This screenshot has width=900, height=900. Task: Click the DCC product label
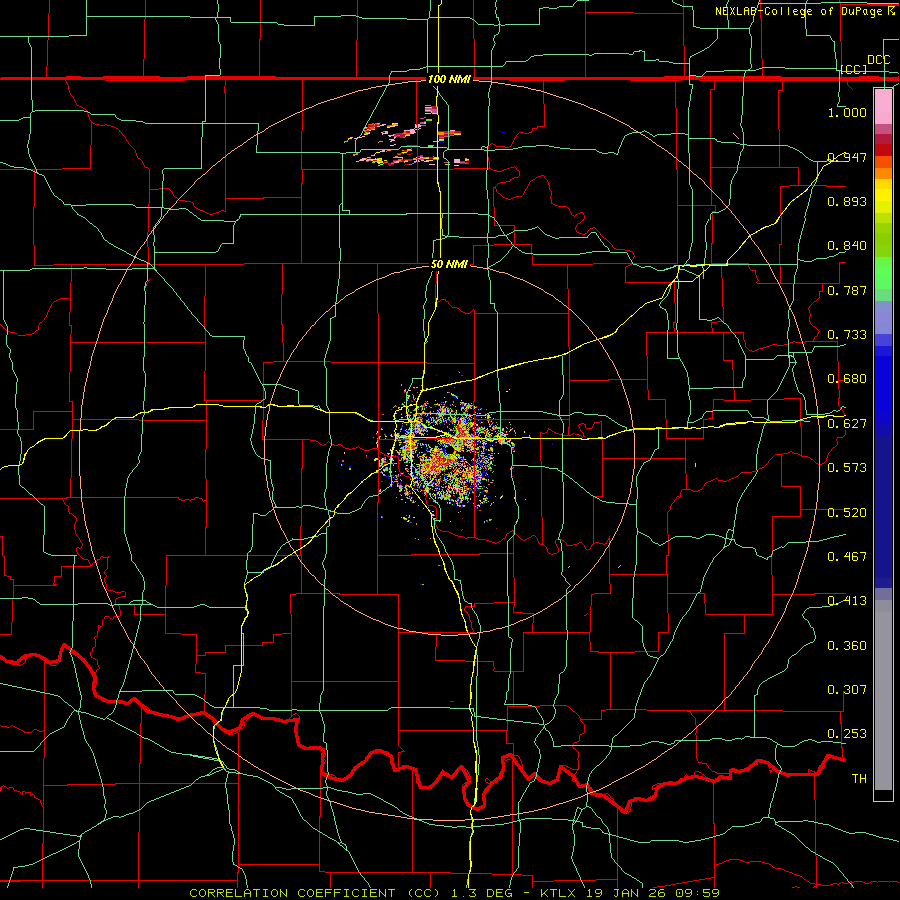878,60
